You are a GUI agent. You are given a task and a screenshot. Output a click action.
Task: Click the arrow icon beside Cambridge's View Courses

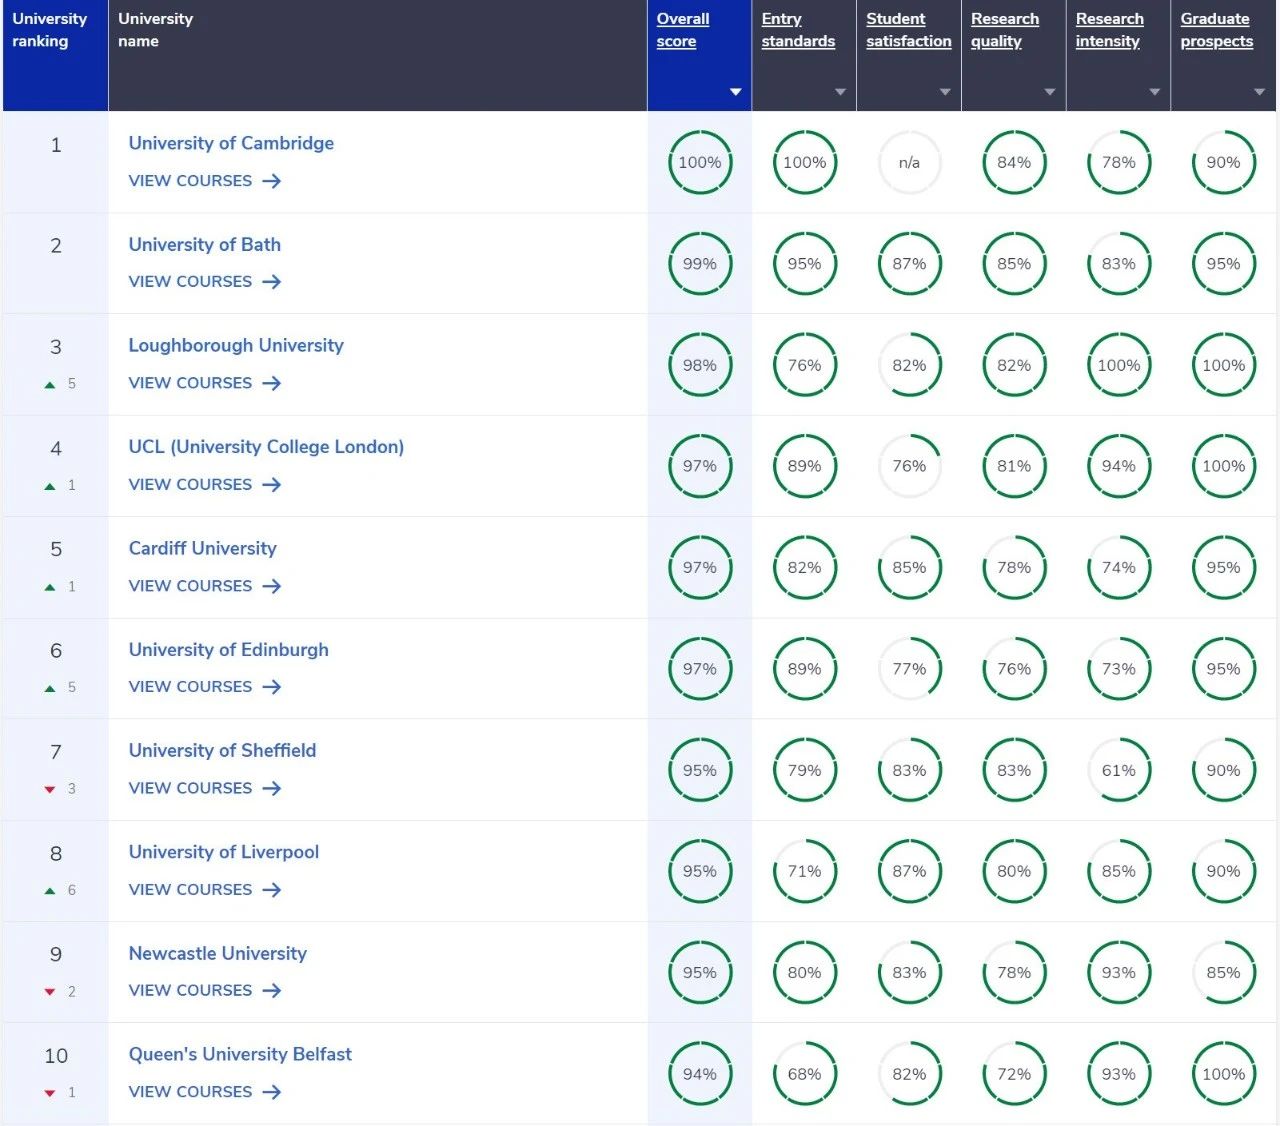tap(271, 181)
